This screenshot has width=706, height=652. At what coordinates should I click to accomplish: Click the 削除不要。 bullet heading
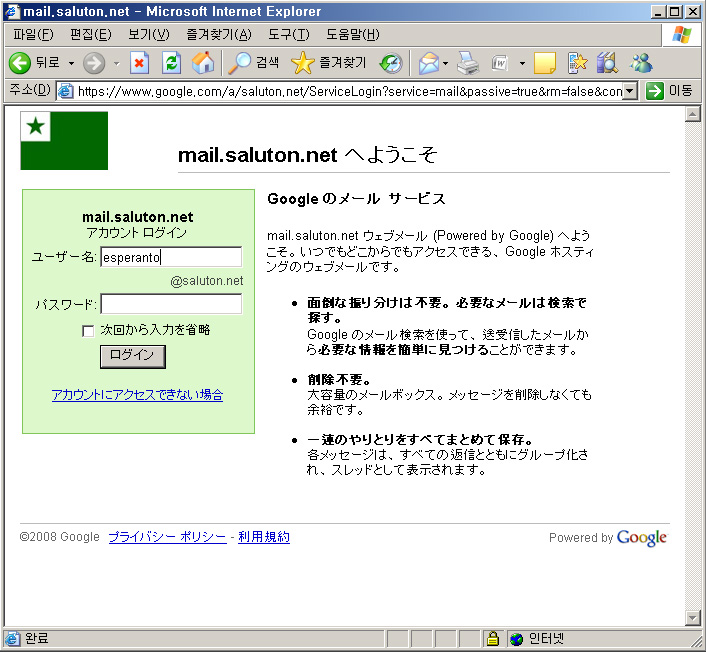339,380
